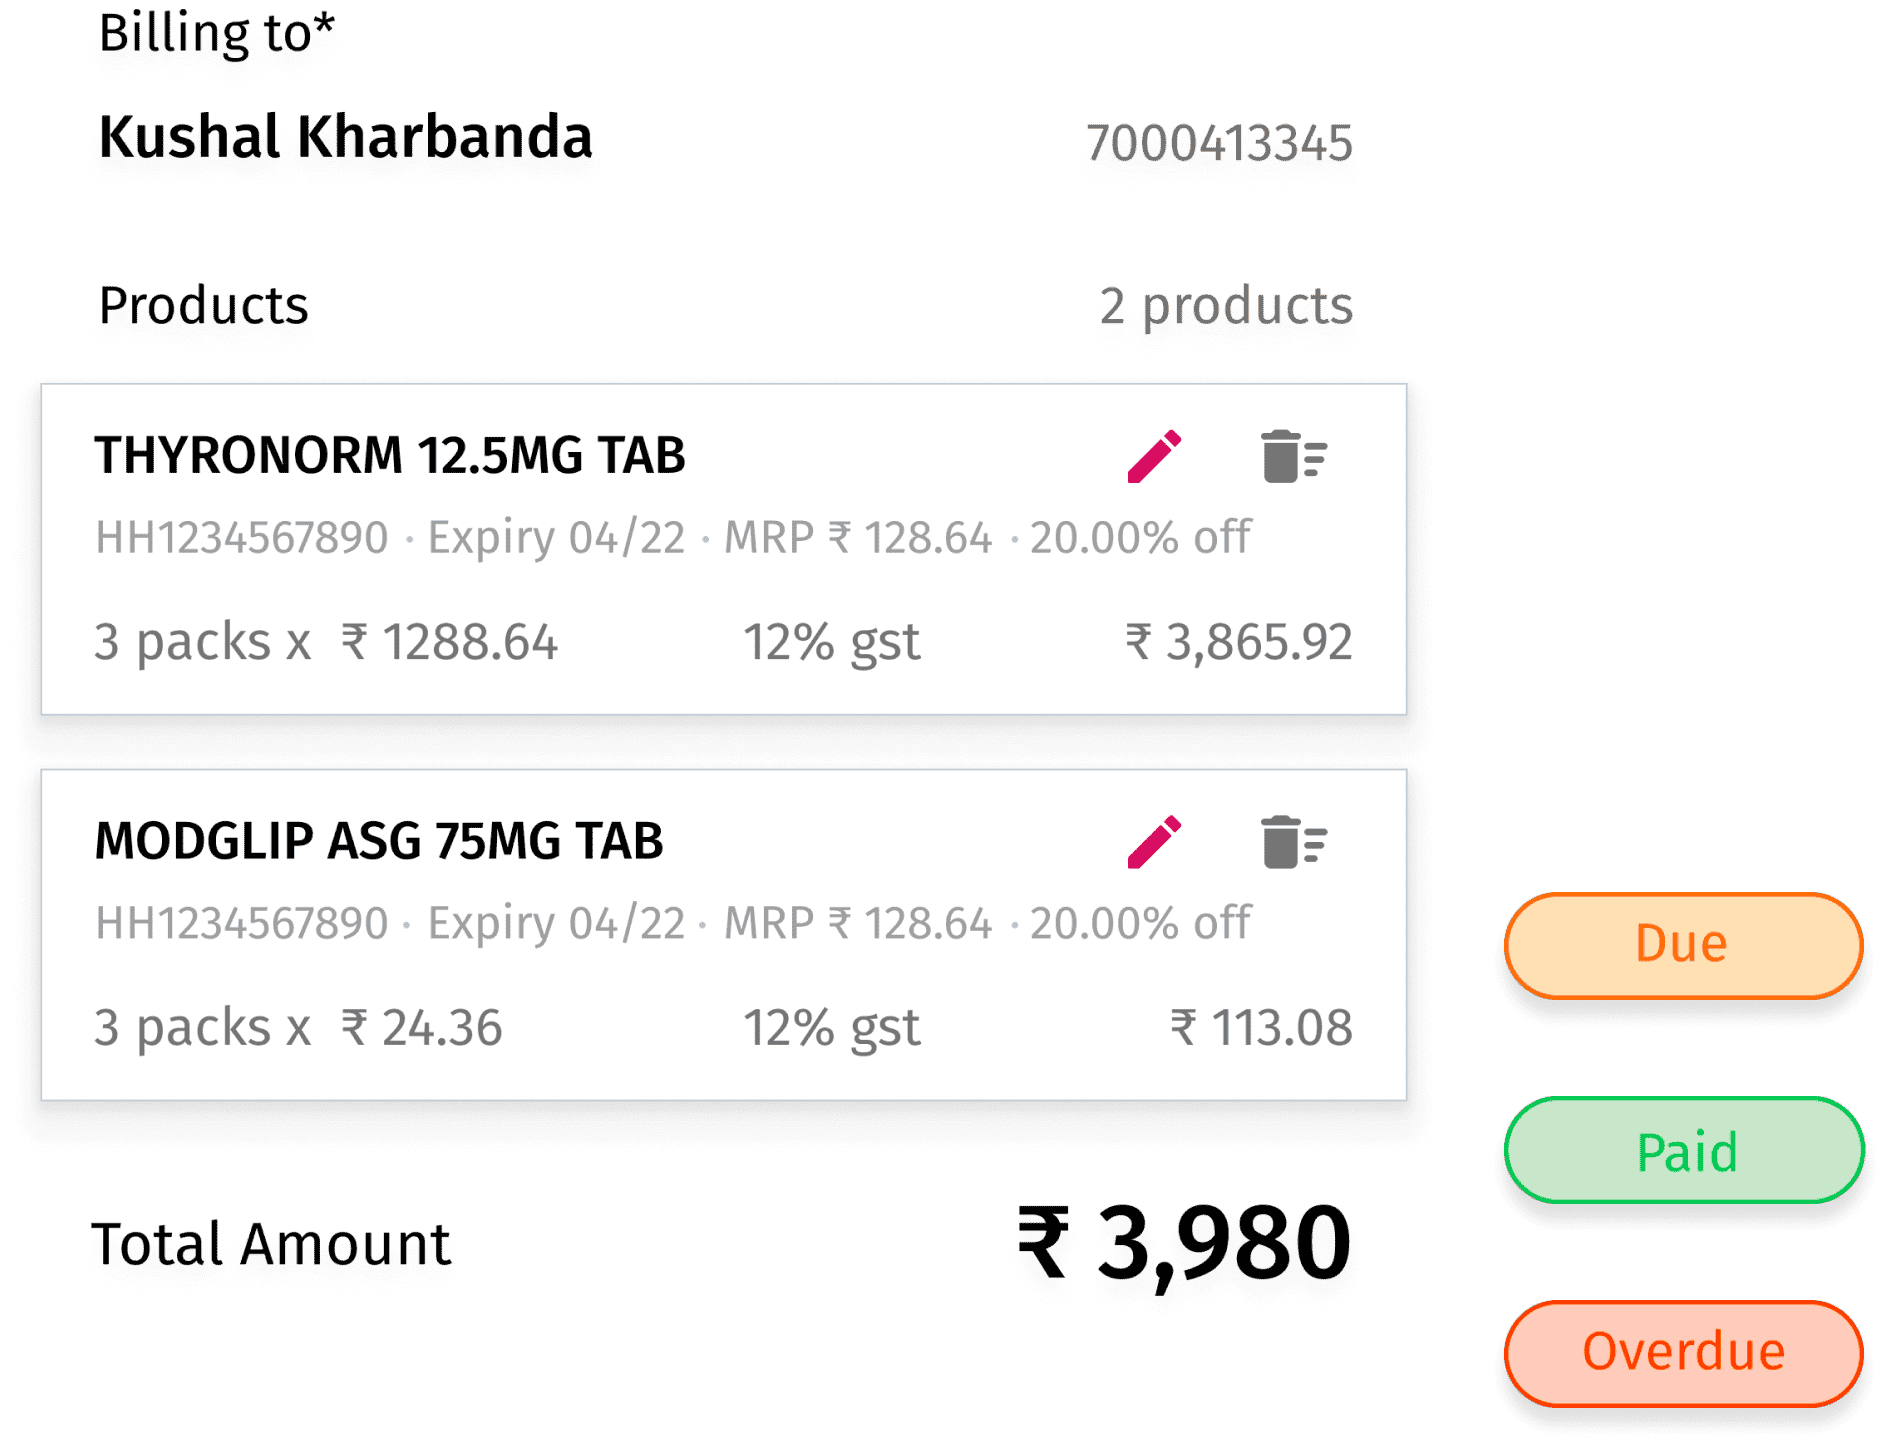Mark invoice as Paid
1882x1440 pixels.
point(1685,1151)
